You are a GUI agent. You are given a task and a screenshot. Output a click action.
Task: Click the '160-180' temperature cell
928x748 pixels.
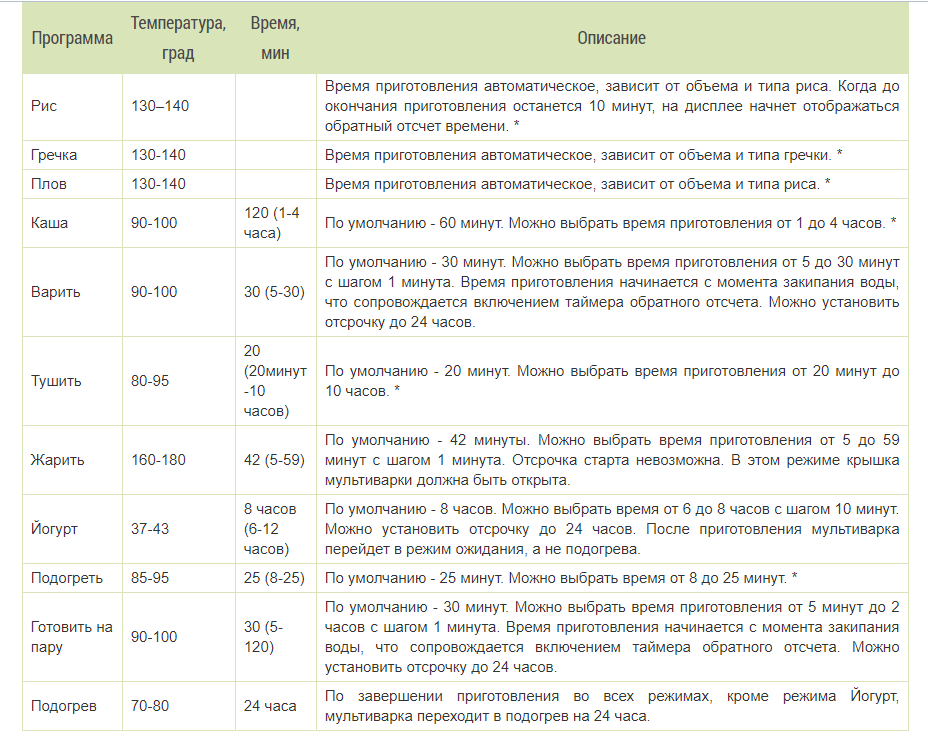click(179, 460)
